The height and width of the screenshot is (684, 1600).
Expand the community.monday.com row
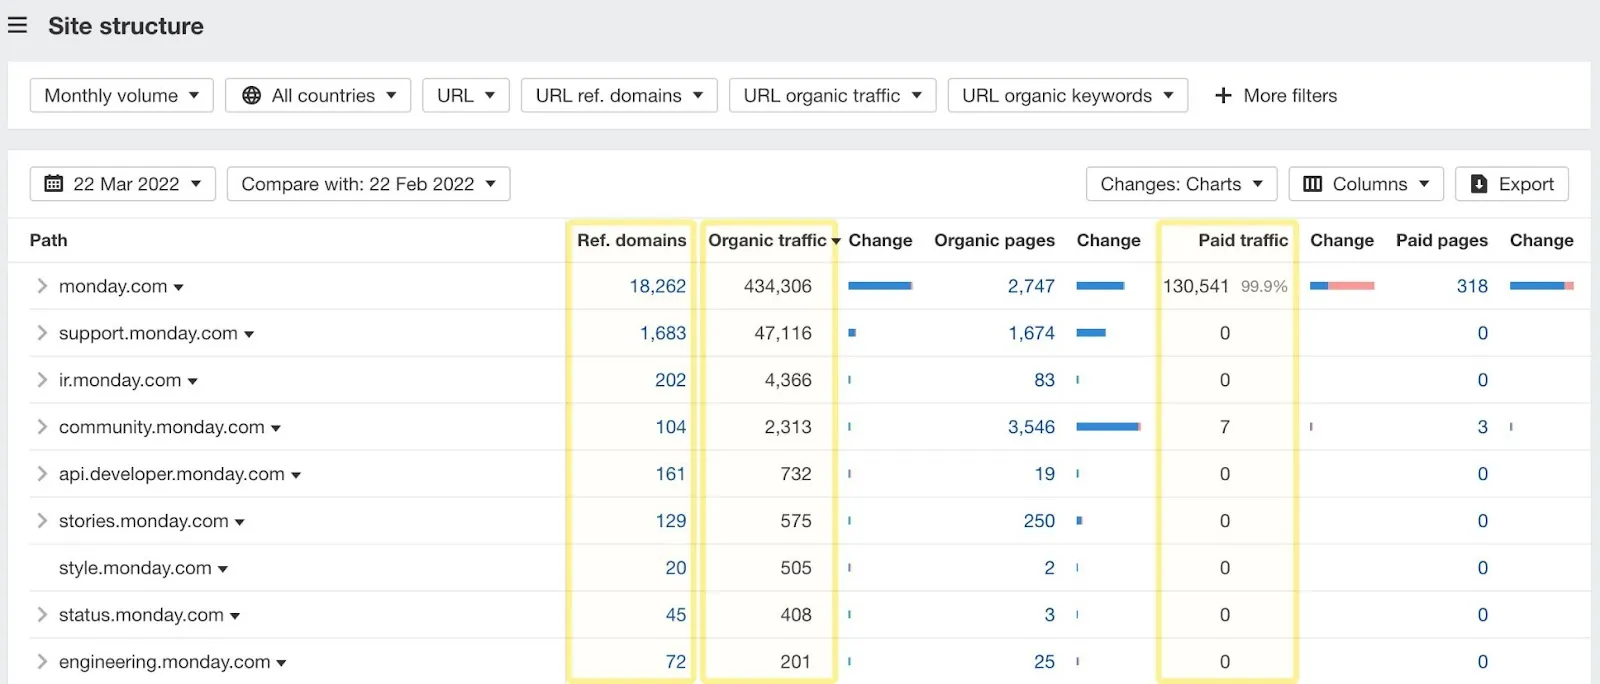[41, 427]
